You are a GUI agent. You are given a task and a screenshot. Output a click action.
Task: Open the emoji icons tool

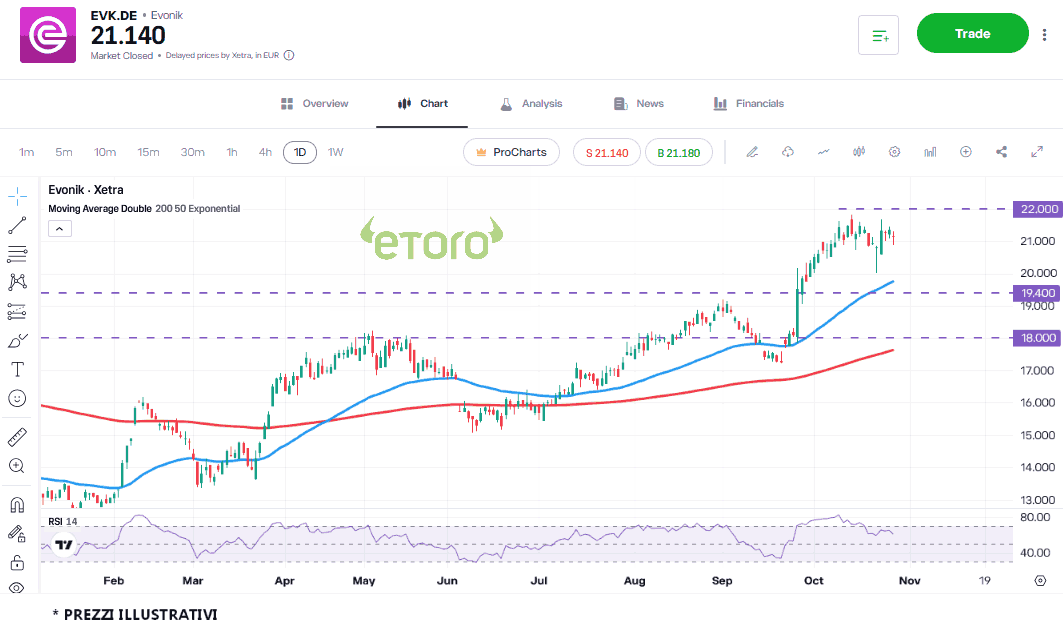[18, 398]
